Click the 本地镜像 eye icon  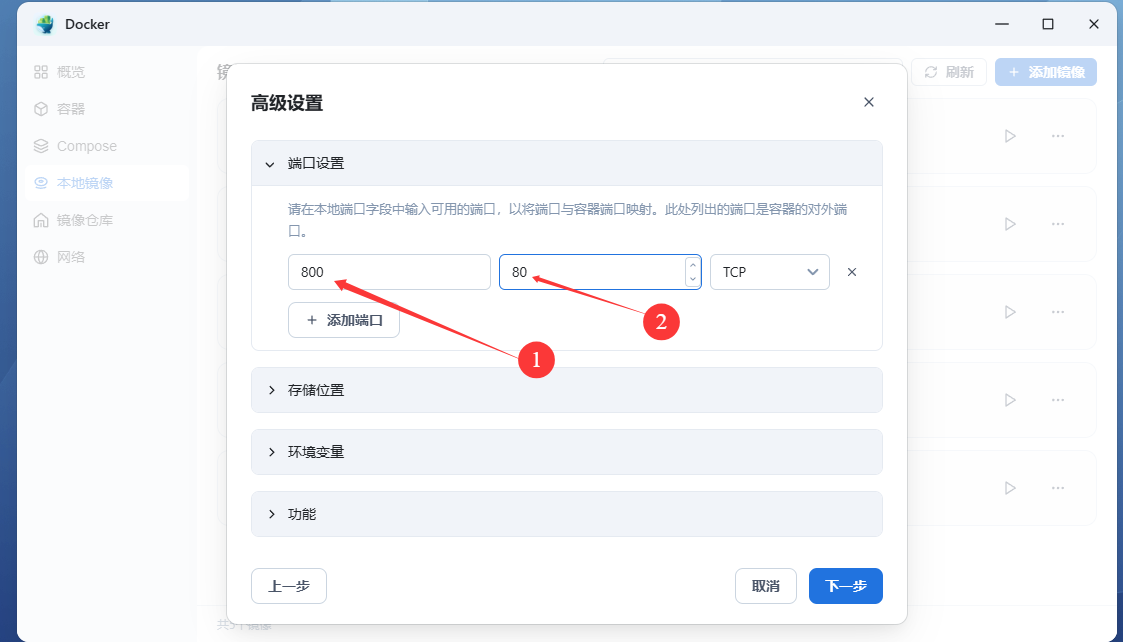(x=41, y=183)
